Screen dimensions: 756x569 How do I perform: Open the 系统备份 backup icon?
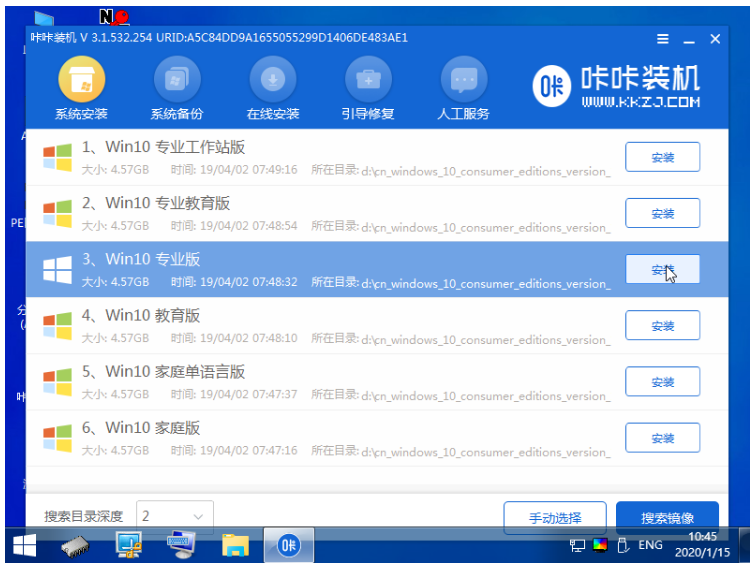pyautogui.click(x=176, y=88)
